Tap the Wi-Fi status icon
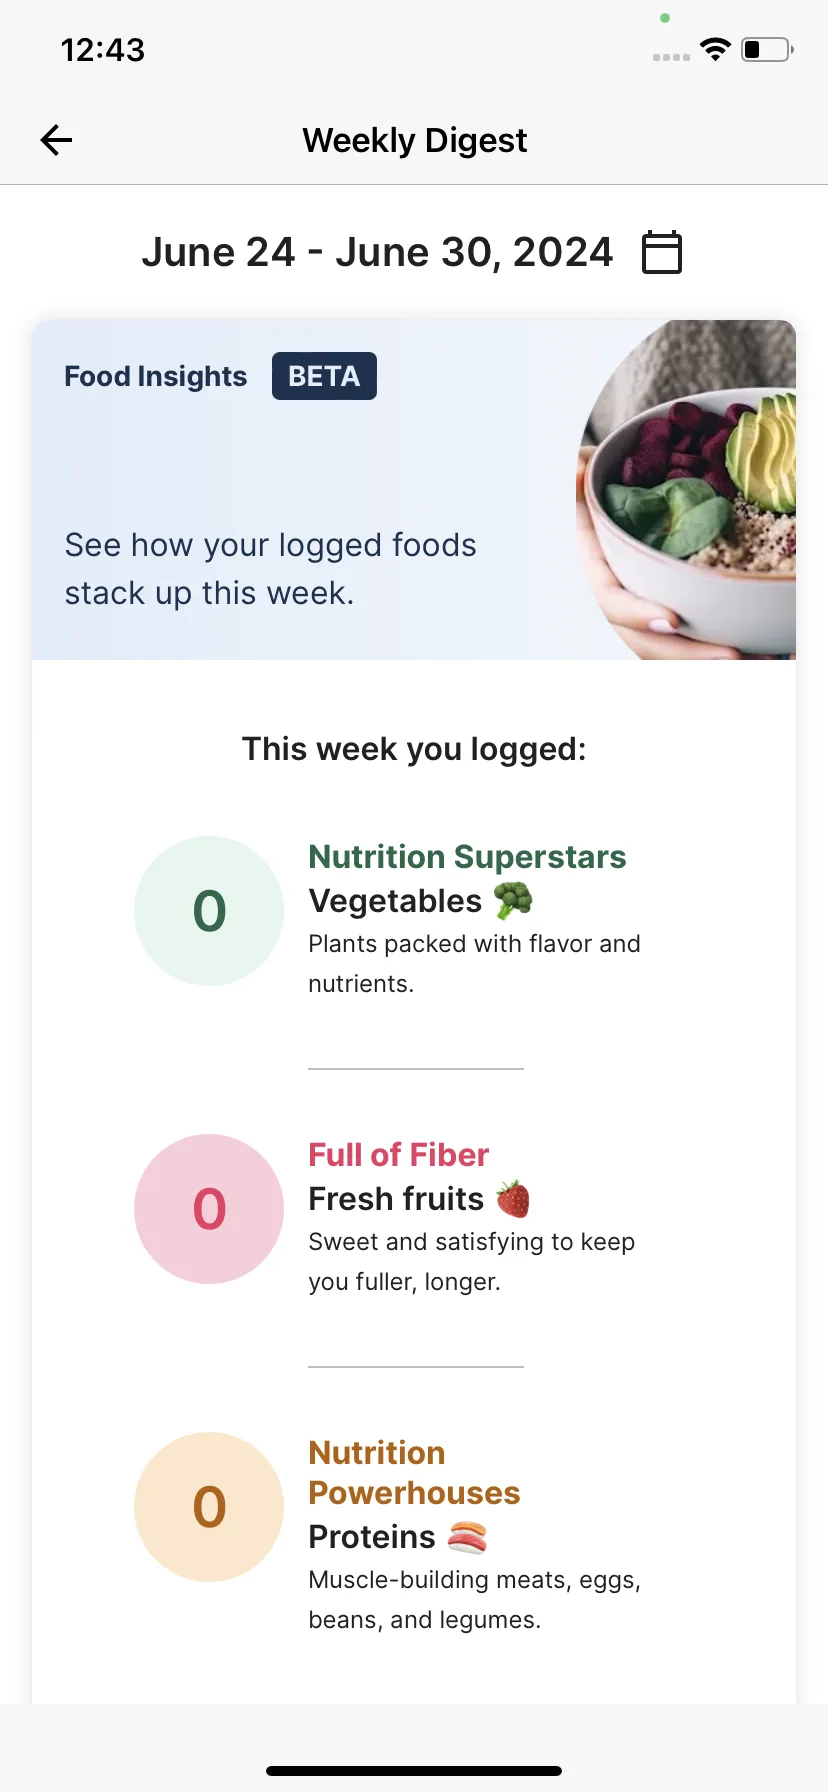 715,49
